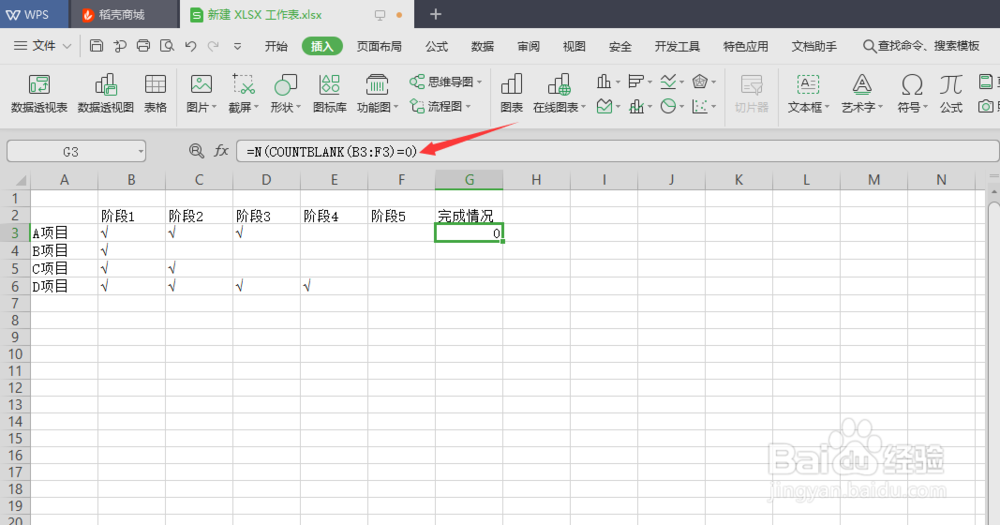The height and width of the screenshot is (525, 1000).
Task: Open the 文档助手 ribbon tab
Action: [x=814, y=46]
